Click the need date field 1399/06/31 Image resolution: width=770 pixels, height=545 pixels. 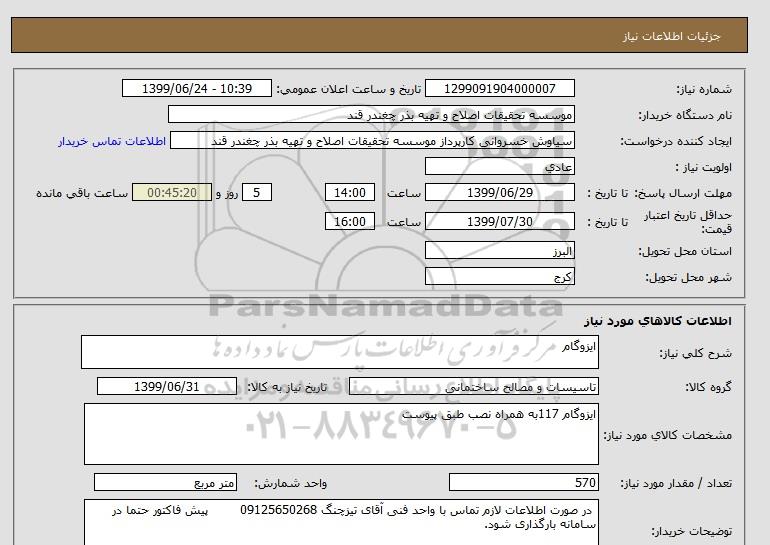[167, 386]
